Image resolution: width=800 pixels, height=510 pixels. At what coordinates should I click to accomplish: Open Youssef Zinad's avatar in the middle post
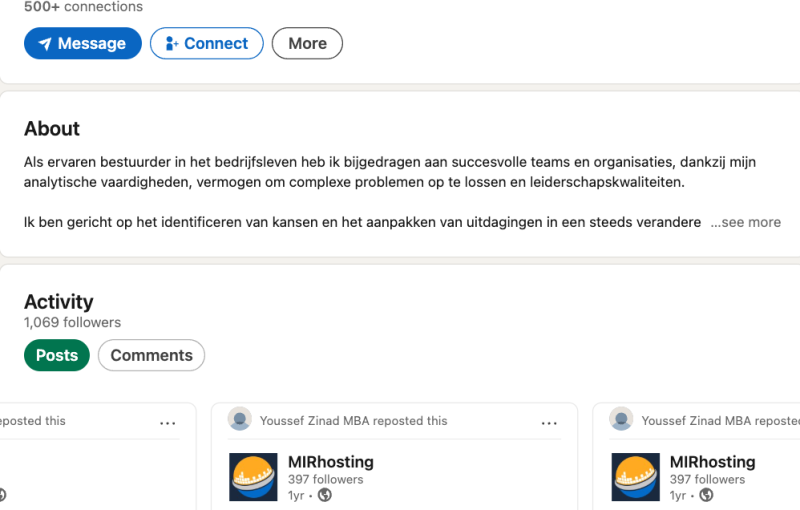tap(239, 420)
